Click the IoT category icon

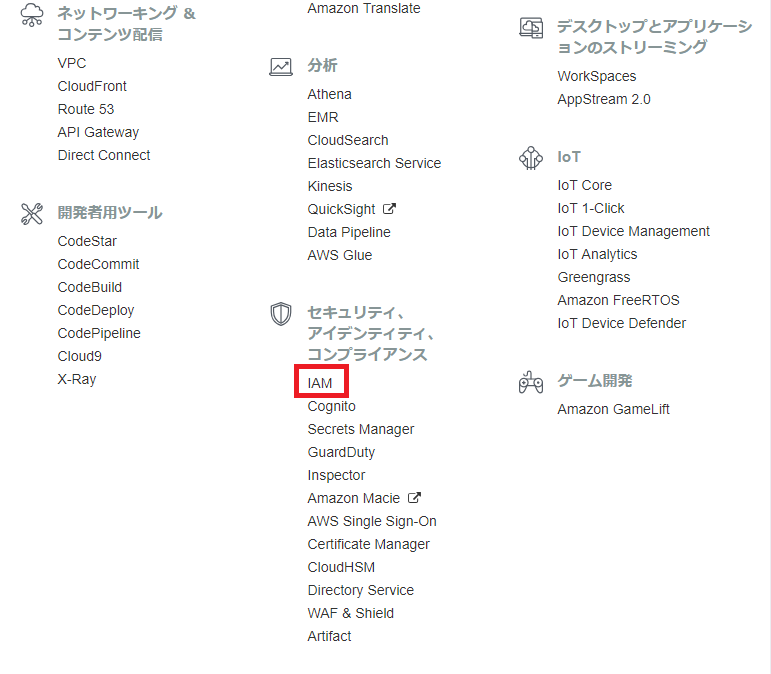coord(531,158)
